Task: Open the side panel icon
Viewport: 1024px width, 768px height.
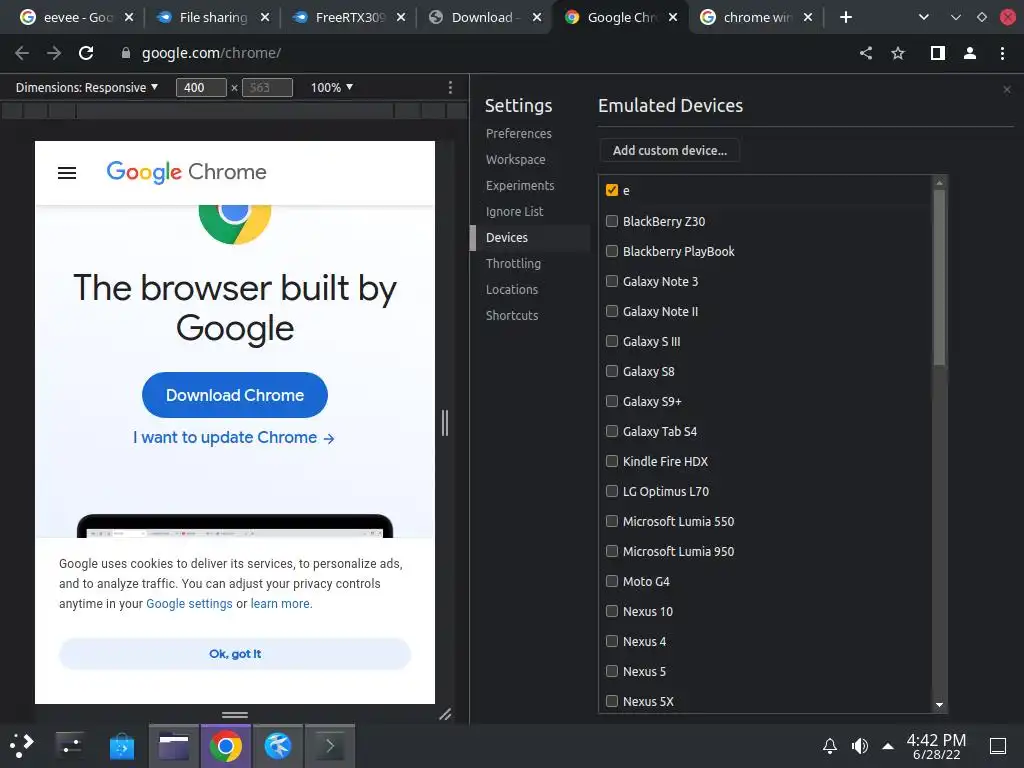Action: pyautogui.click(x=938, y=53)
